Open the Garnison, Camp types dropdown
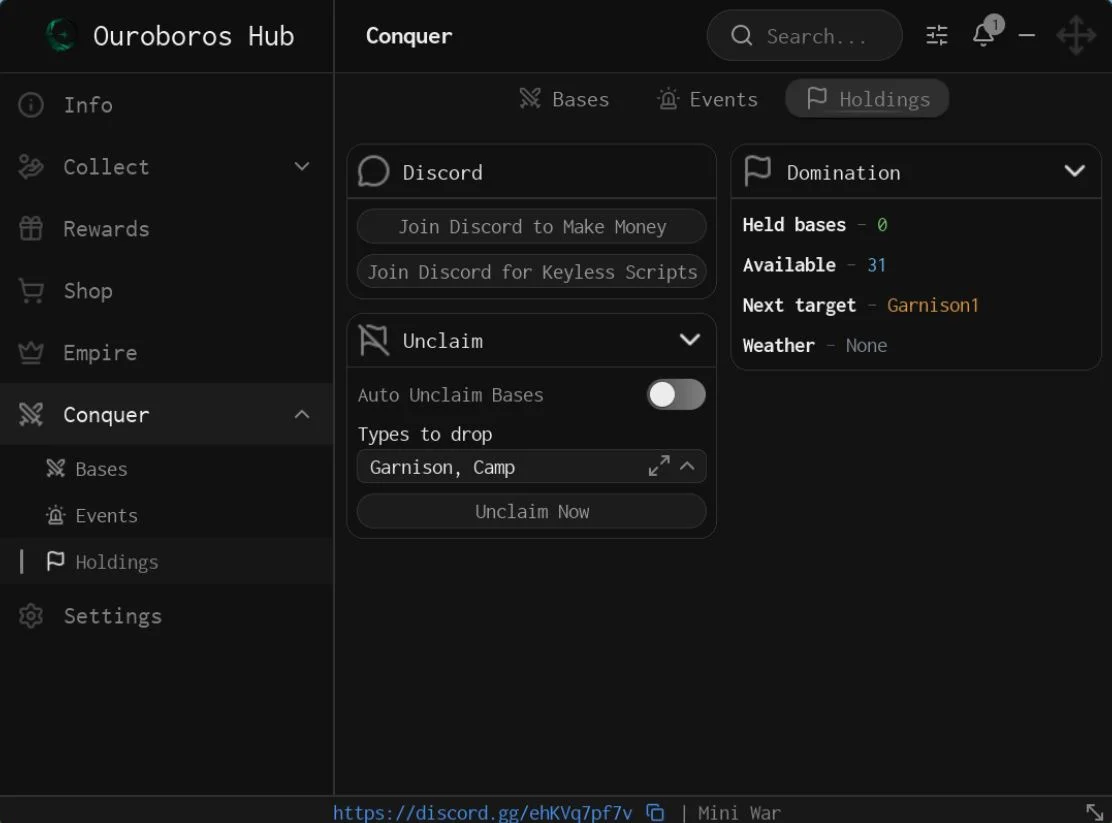Screen dimensions: 1112x823 click(531, 467)
